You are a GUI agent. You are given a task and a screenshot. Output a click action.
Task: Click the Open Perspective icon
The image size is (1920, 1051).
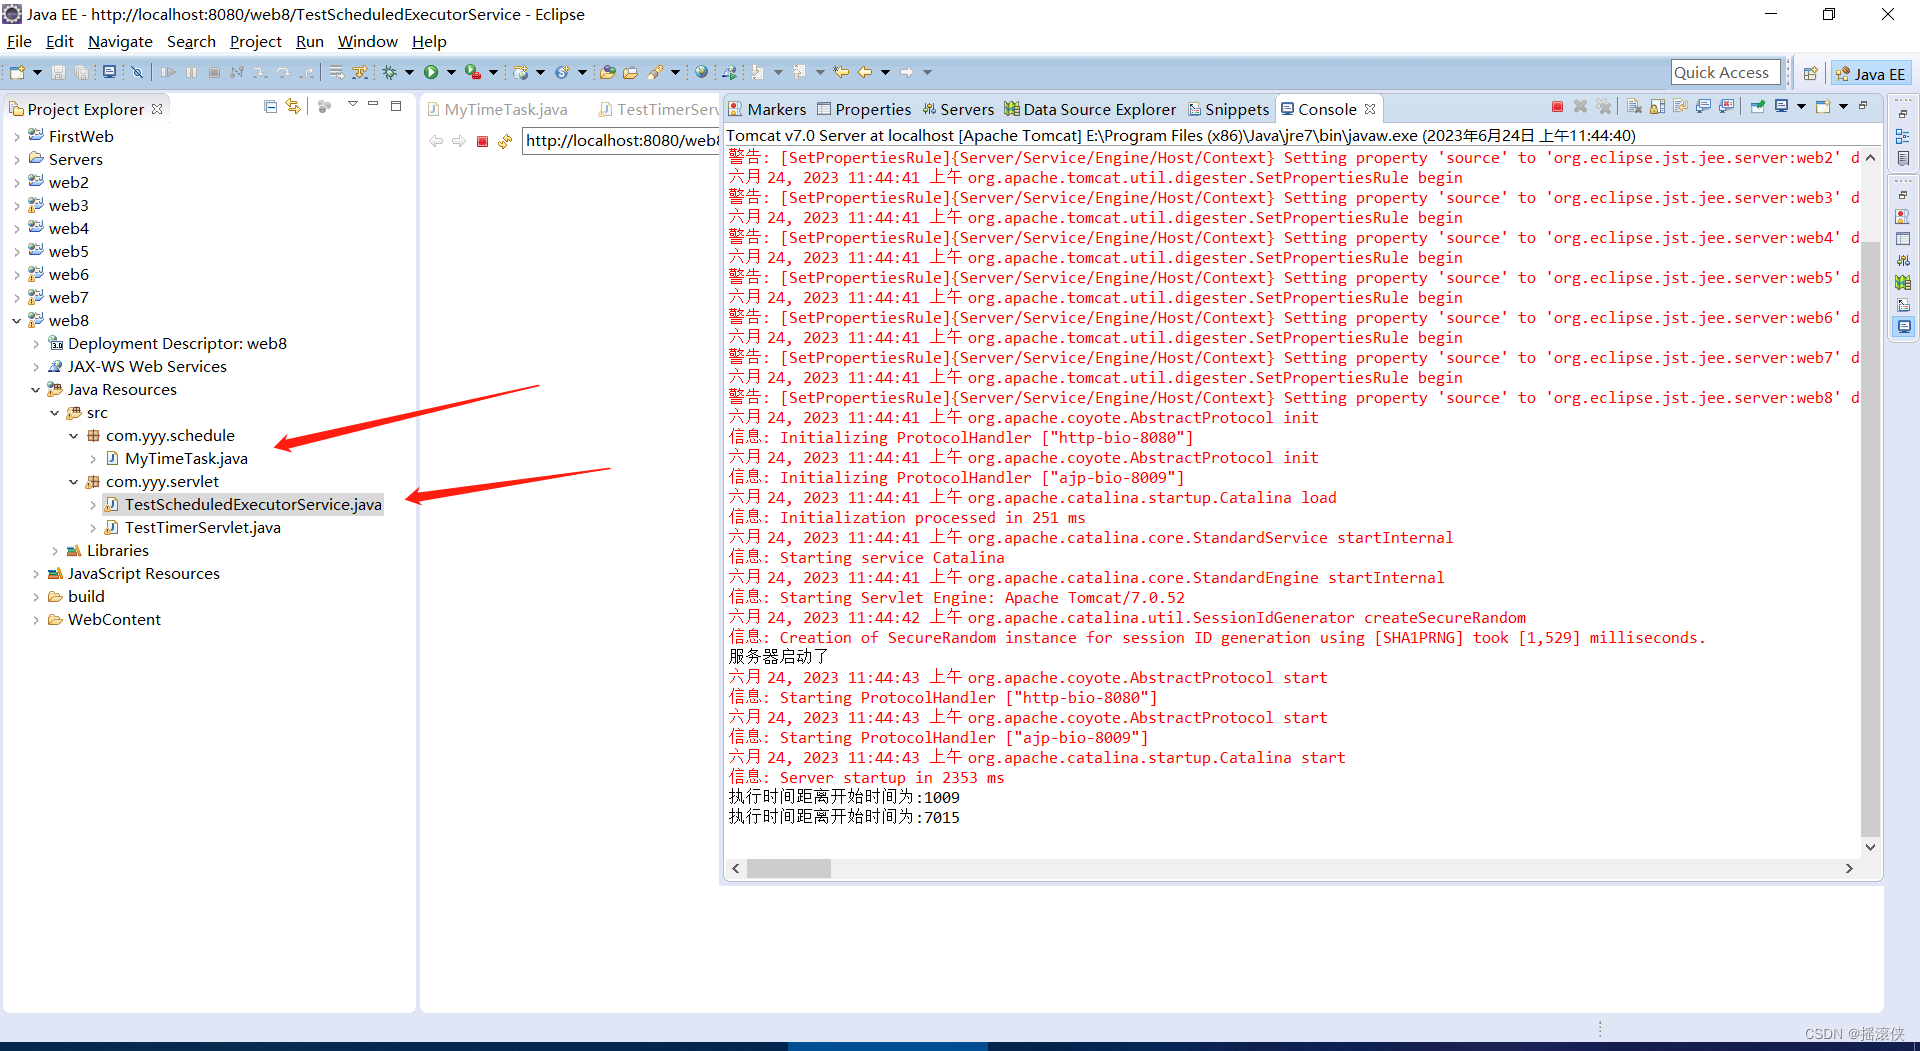(x=1810, y=73)
